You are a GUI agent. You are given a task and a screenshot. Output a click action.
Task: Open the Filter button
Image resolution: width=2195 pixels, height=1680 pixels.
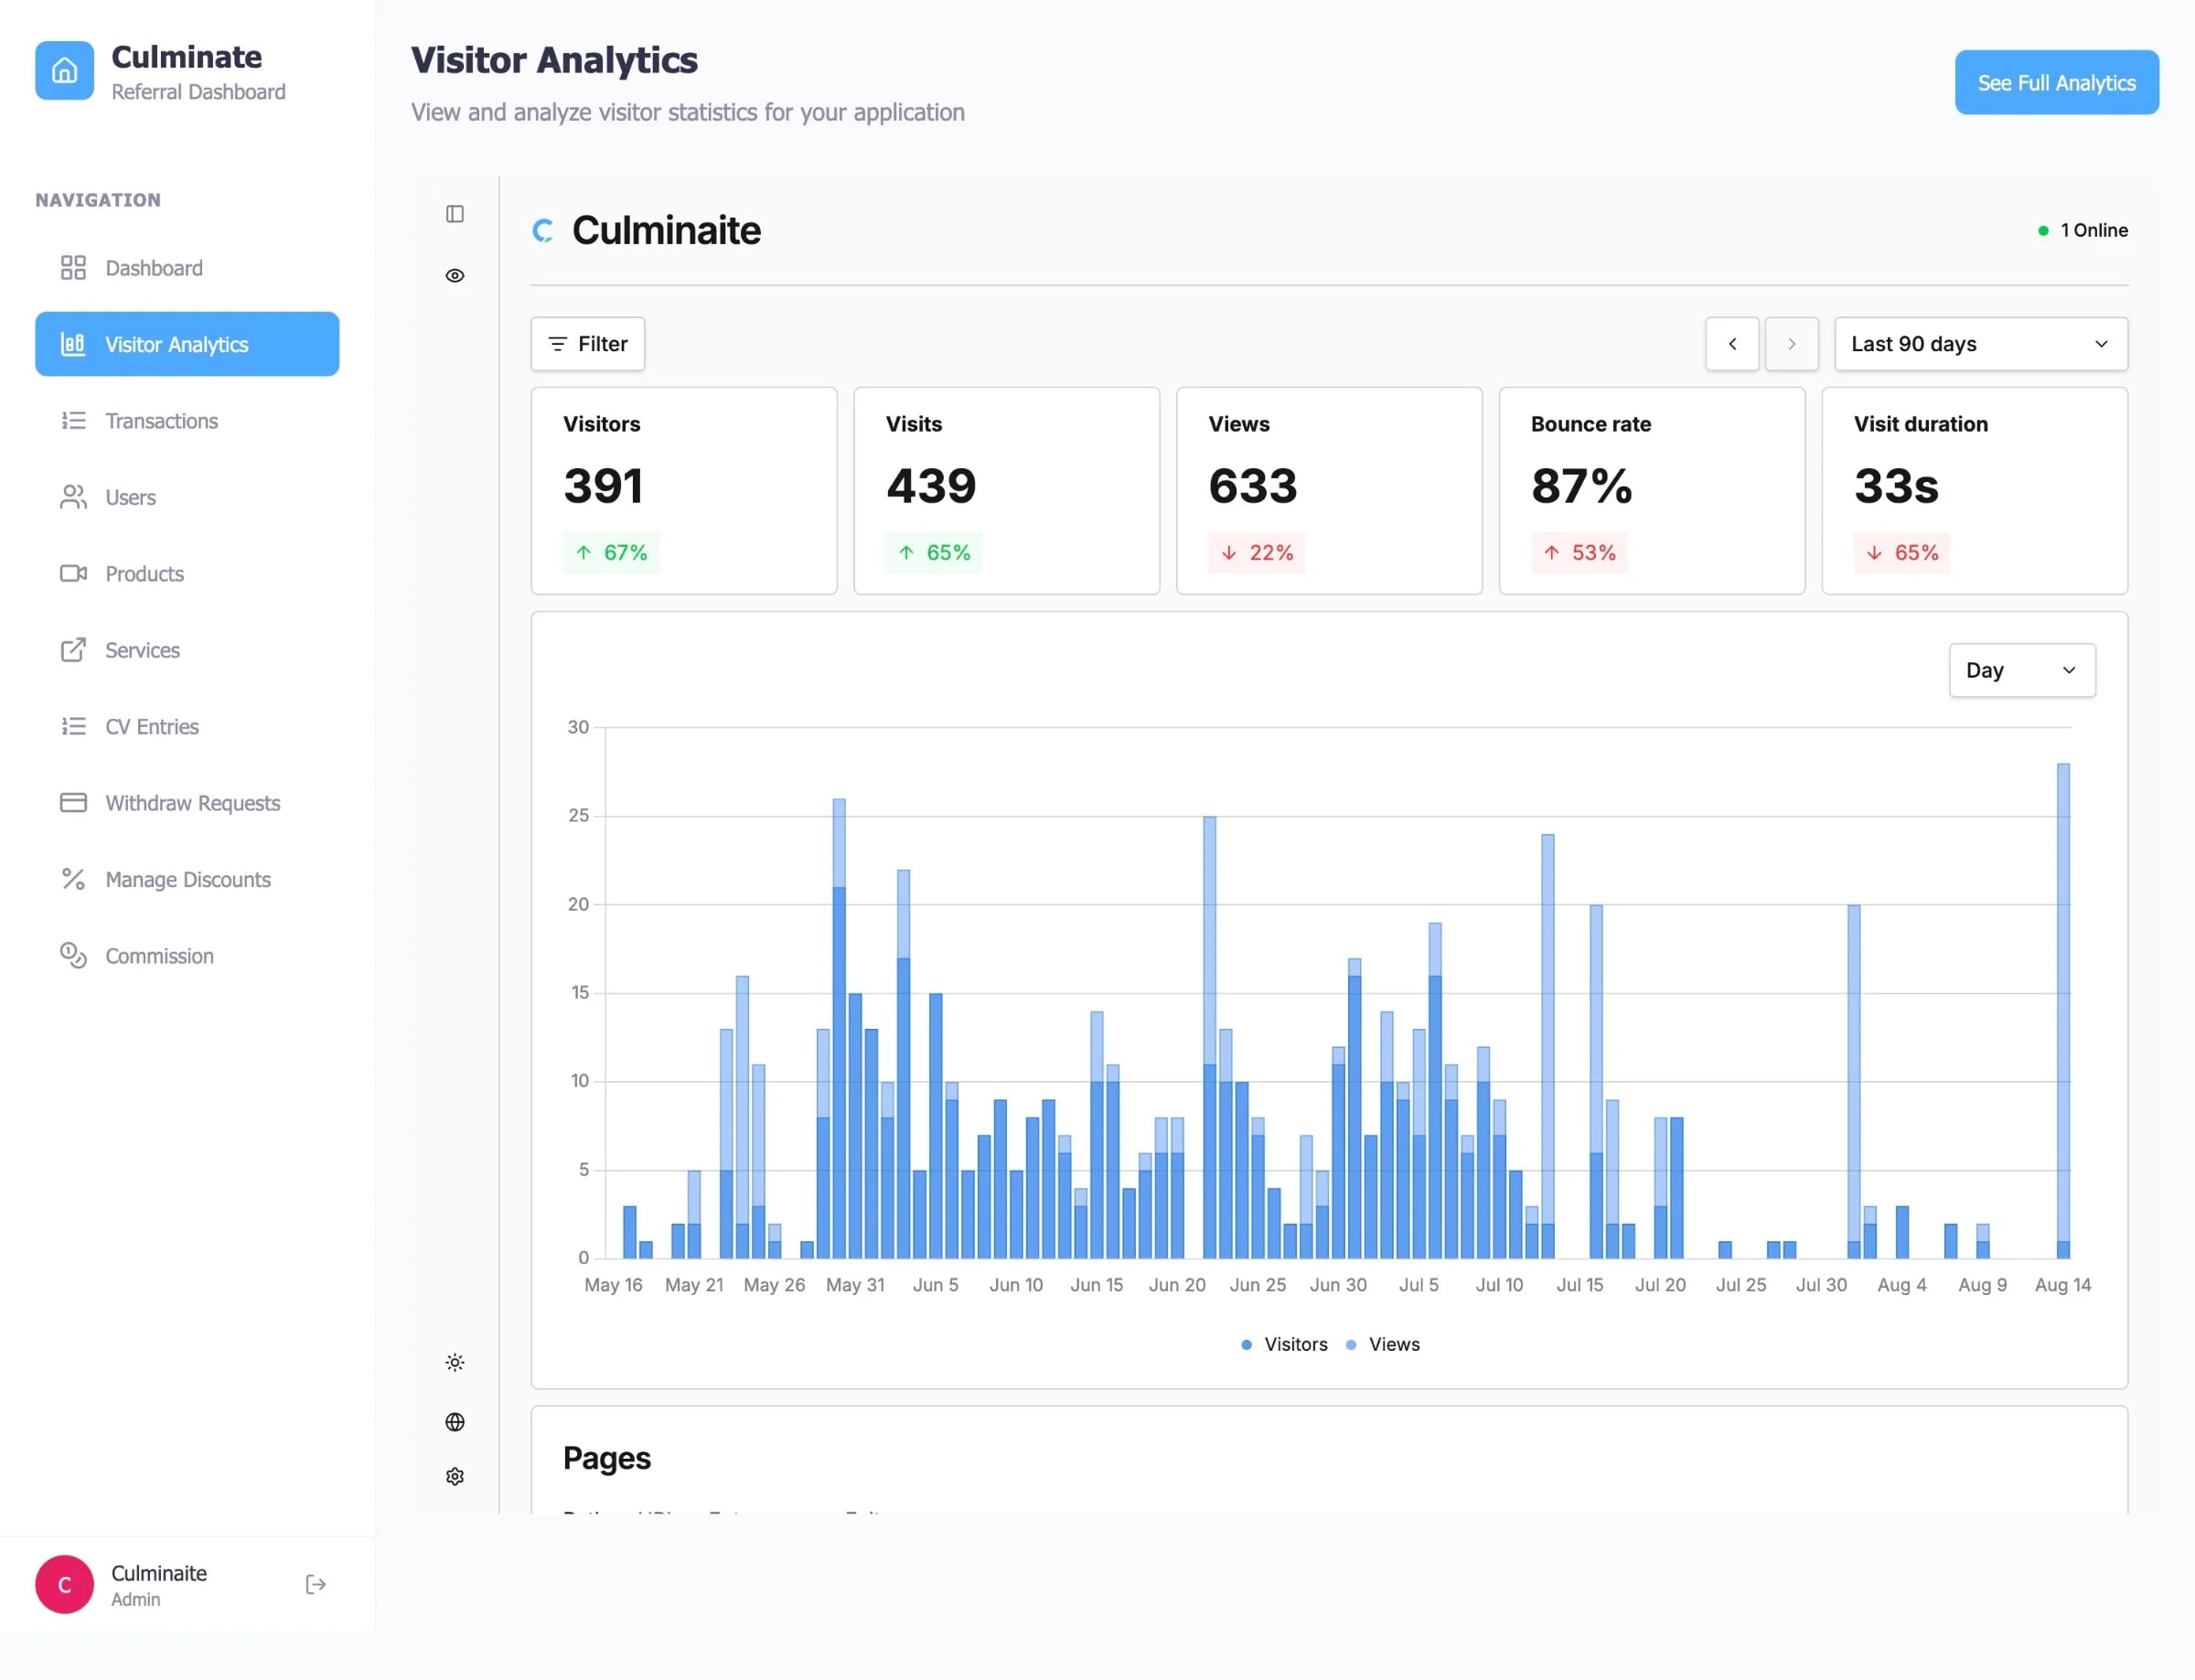[588, 344]
